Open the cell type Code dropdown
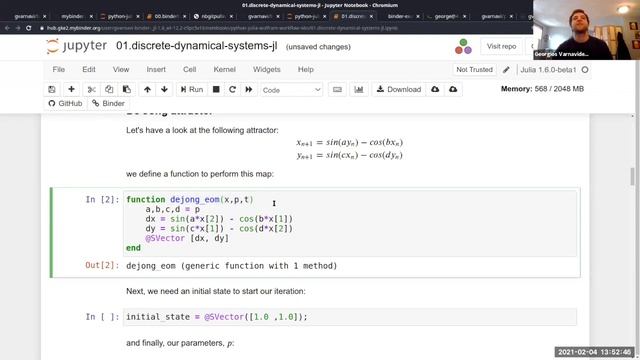The height and width of the screenshot is (360, 640). (x=291, y=90)
